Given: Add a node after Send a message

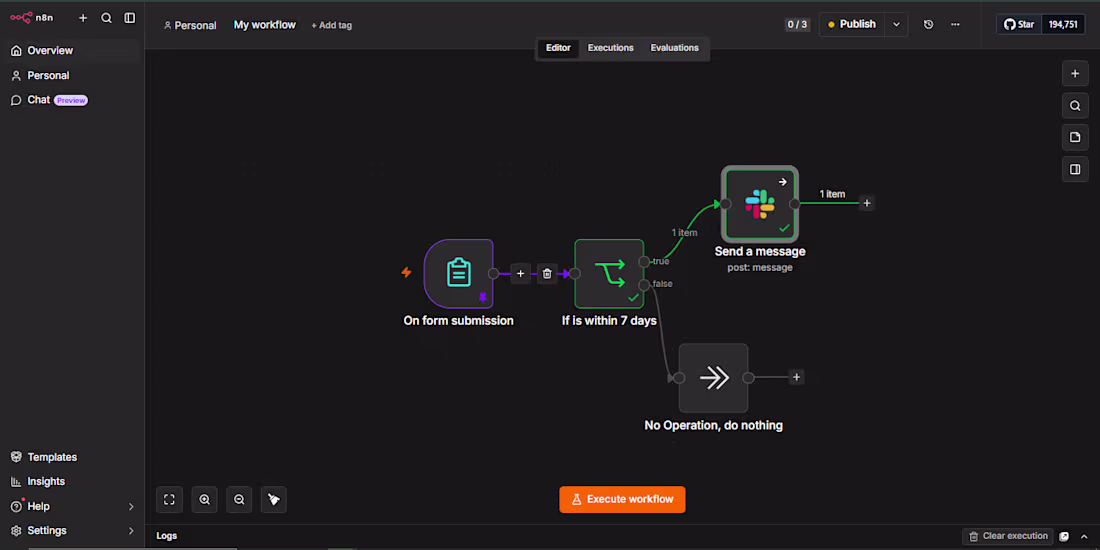Looking at the screenshot, I should coord(867,203).
